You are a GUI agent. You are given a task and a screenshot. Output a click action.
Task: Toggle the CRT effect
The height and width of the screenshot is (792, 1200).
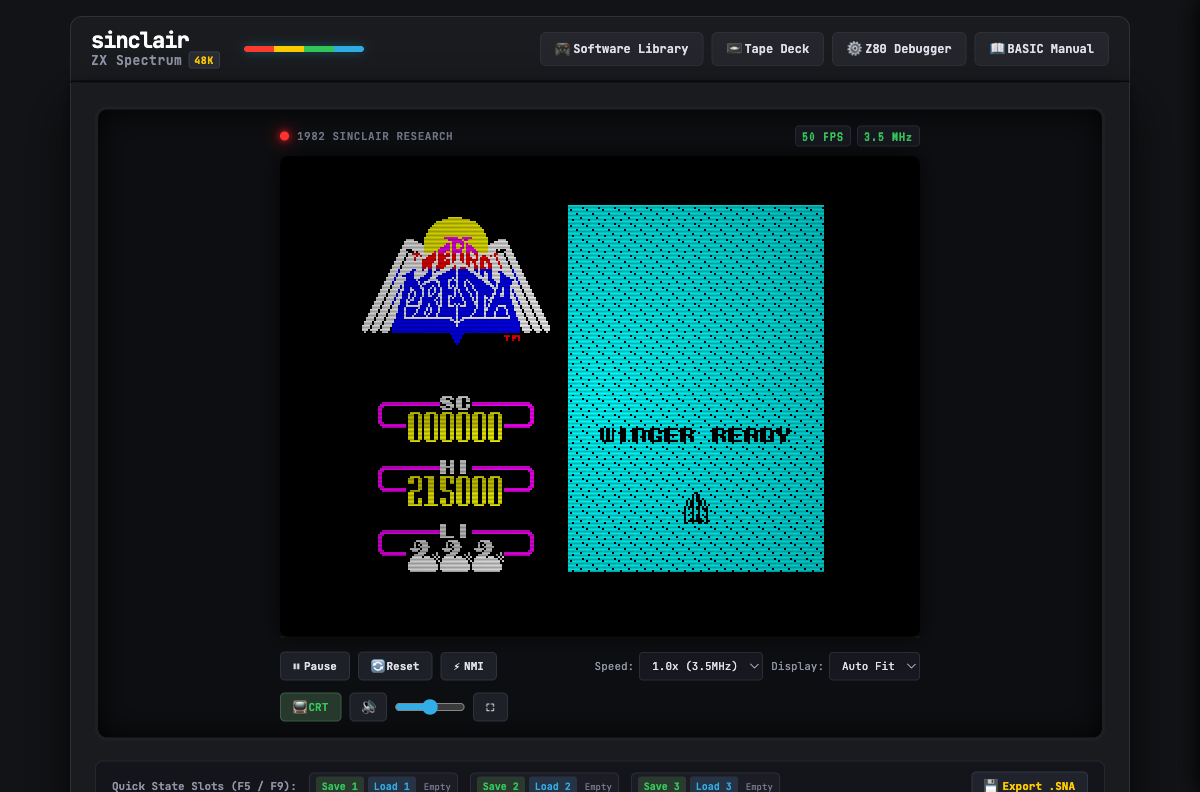click(x=310, y=707)
